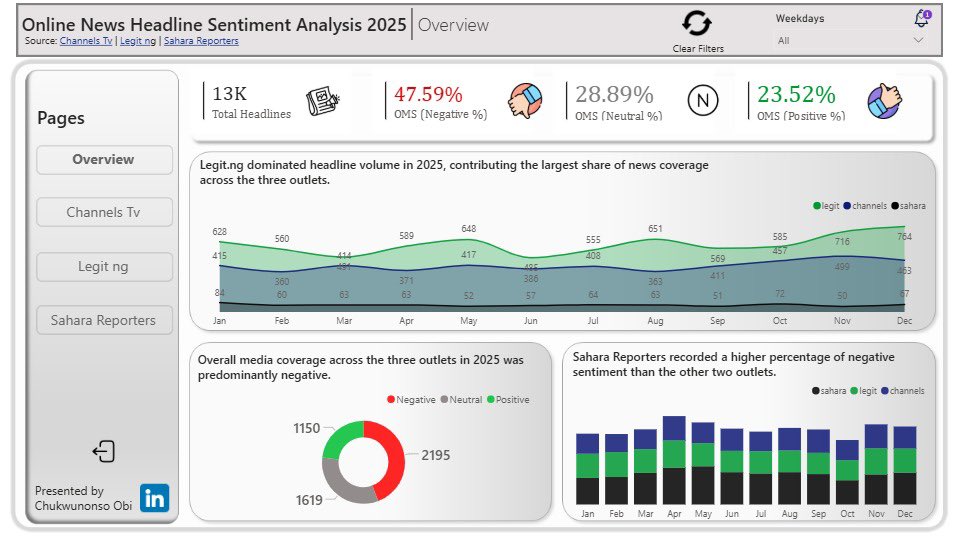Click the Clear Filters refresh icon

(x=697, y=24)
